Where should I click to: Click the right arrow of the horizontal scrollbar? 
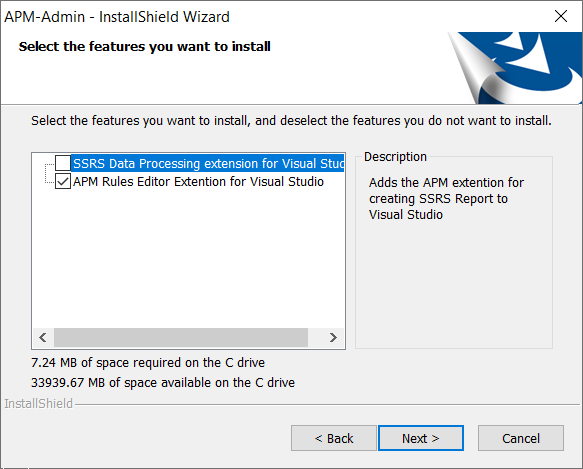point(334,337)
